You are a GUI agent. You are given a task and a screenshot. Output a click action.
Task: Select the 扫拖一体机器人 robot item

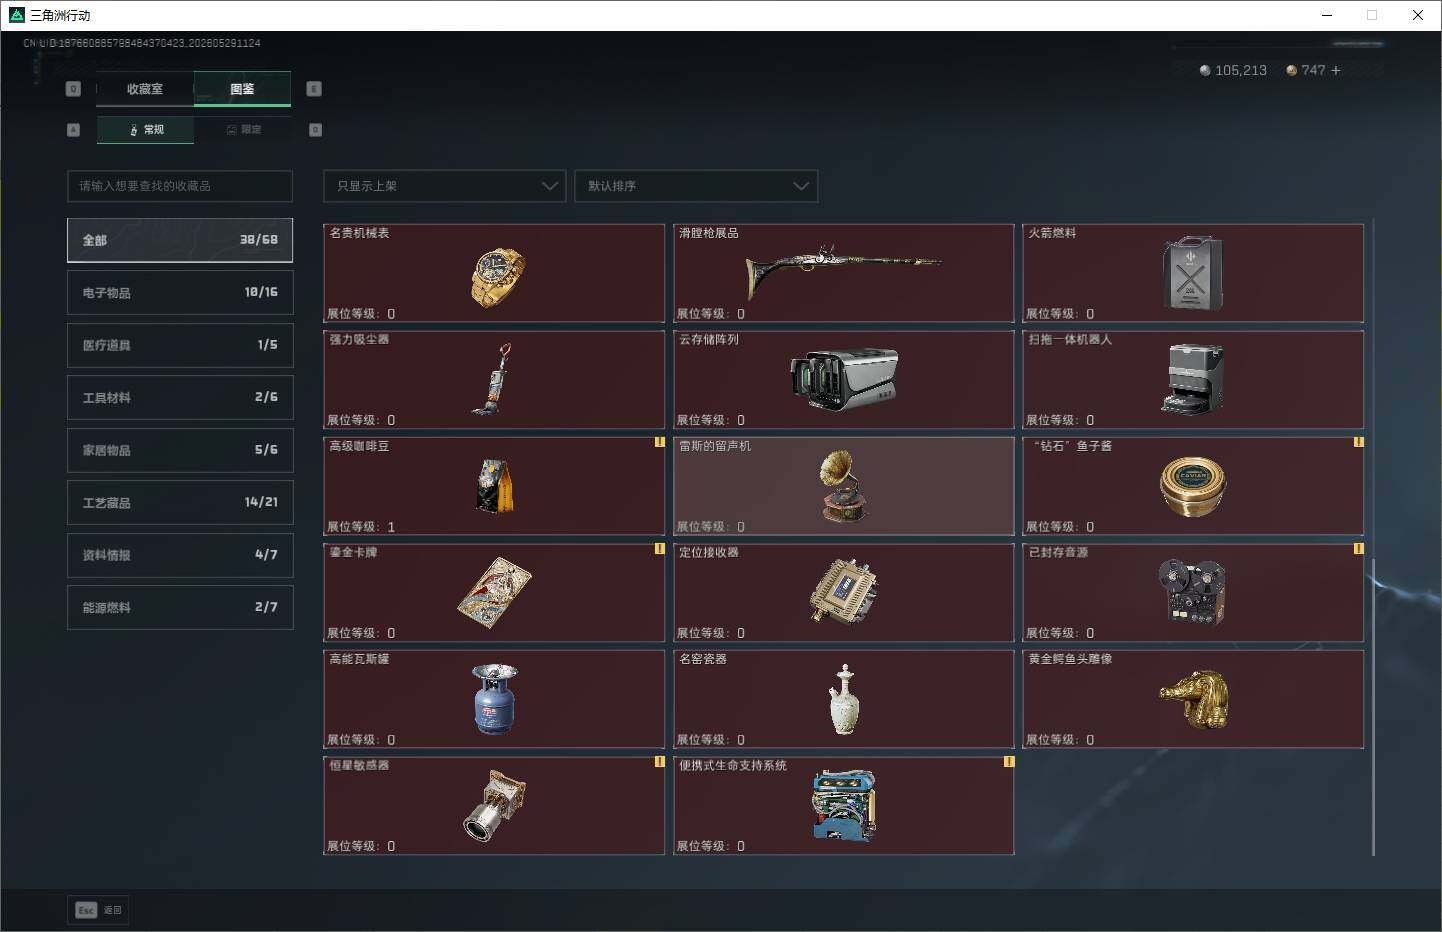1193,380
